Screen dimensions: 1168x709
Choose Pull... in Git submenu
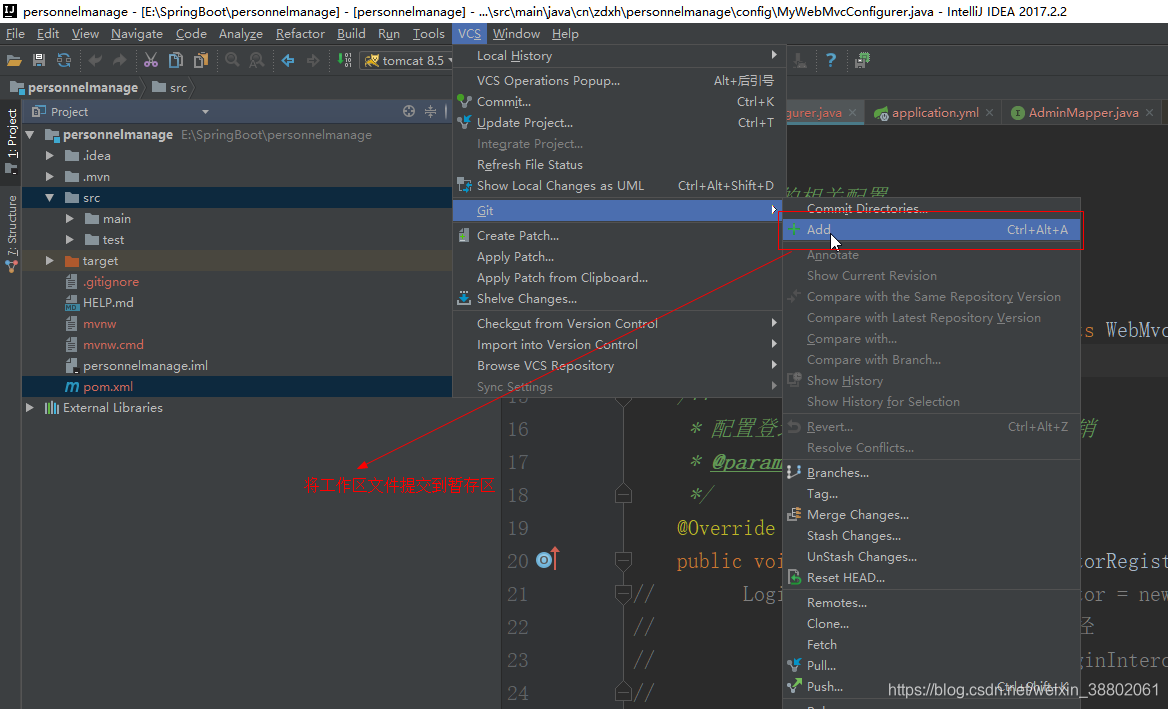tap(931, 666)
